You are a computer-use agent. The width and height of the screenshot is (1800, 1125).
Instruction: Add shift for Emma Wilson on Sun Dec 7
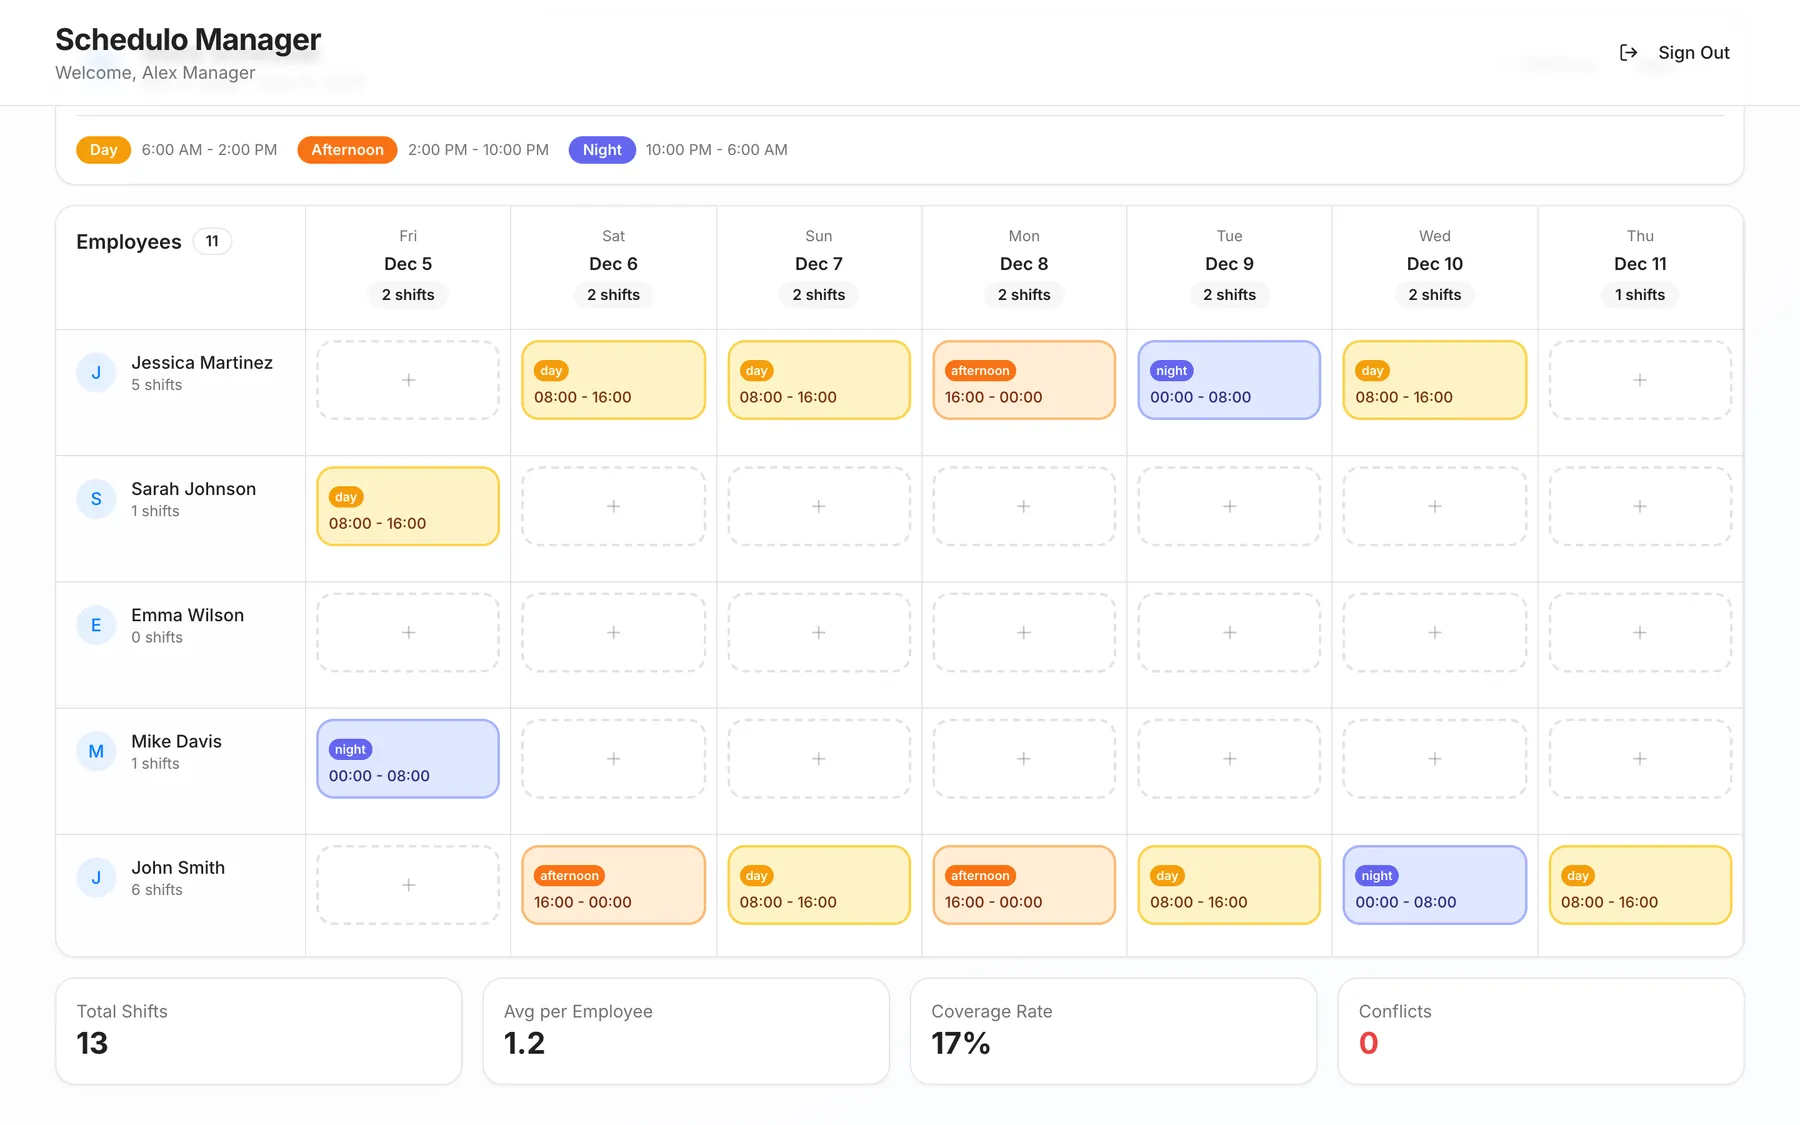pos(819,632)
